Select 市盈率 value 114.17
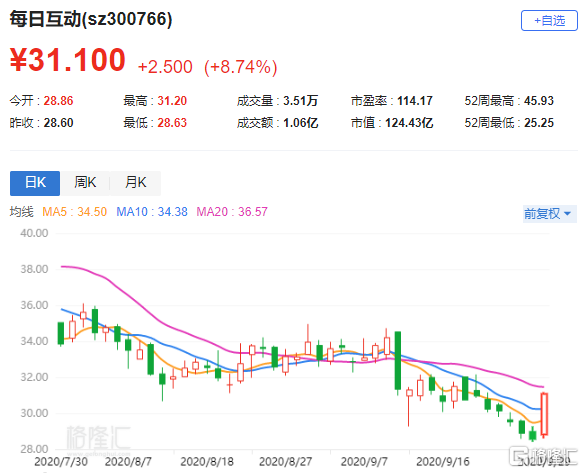 415,101
